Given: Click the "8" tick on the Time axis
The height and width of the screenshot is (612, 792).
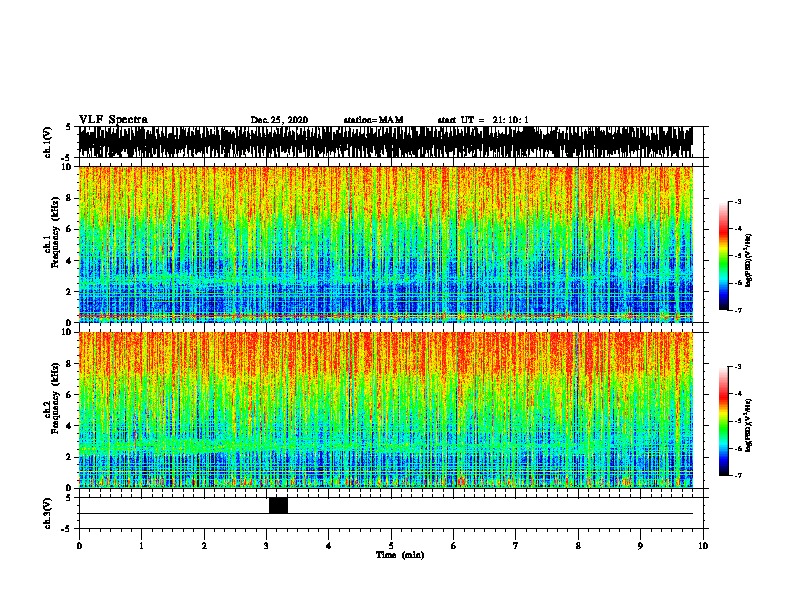Looking at the screenshot, I should pyautogui.click(x=578, y=546).
